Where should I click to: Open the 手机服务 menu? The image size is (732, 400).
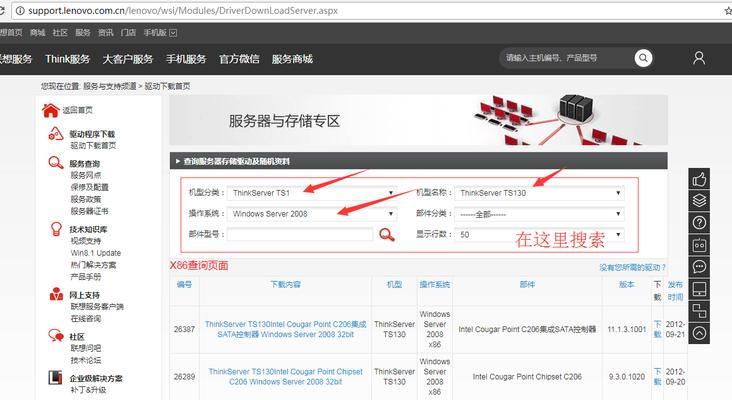point(186,59)
